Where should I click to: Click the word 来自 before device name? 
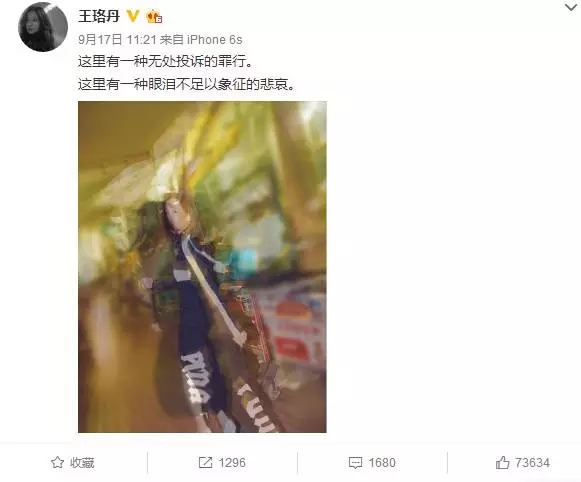coord(172,39)
